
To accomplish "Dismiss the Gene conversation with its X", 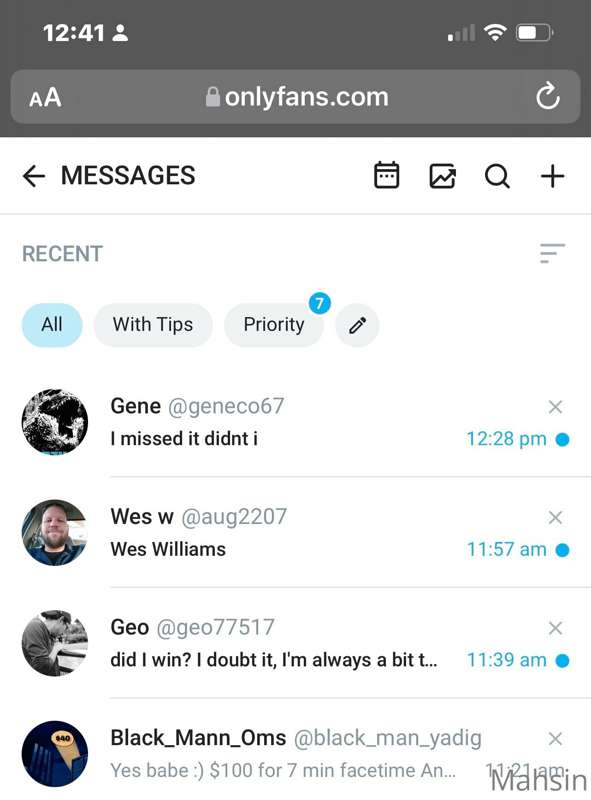I will 555,407.
